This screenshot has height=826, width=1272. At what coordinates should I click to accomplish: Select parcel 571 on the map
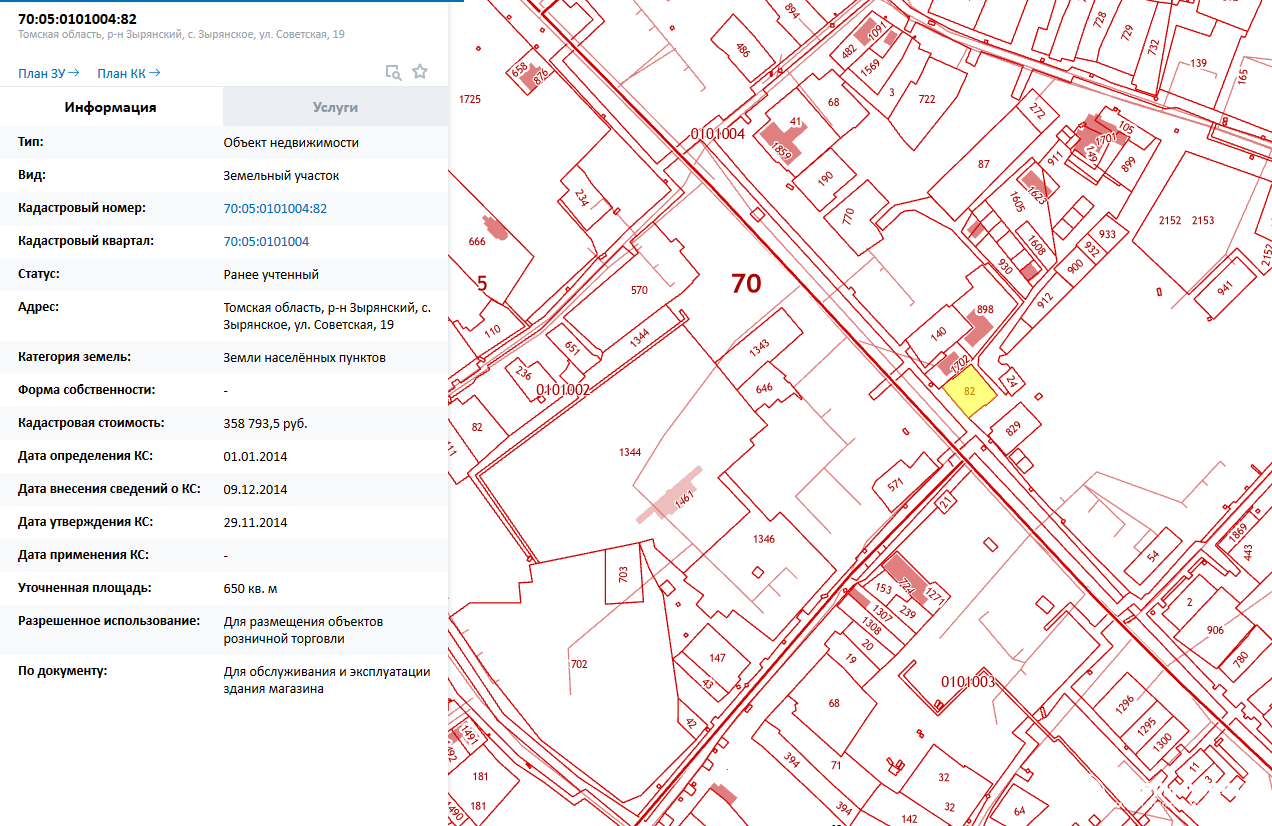coord(896,483)
